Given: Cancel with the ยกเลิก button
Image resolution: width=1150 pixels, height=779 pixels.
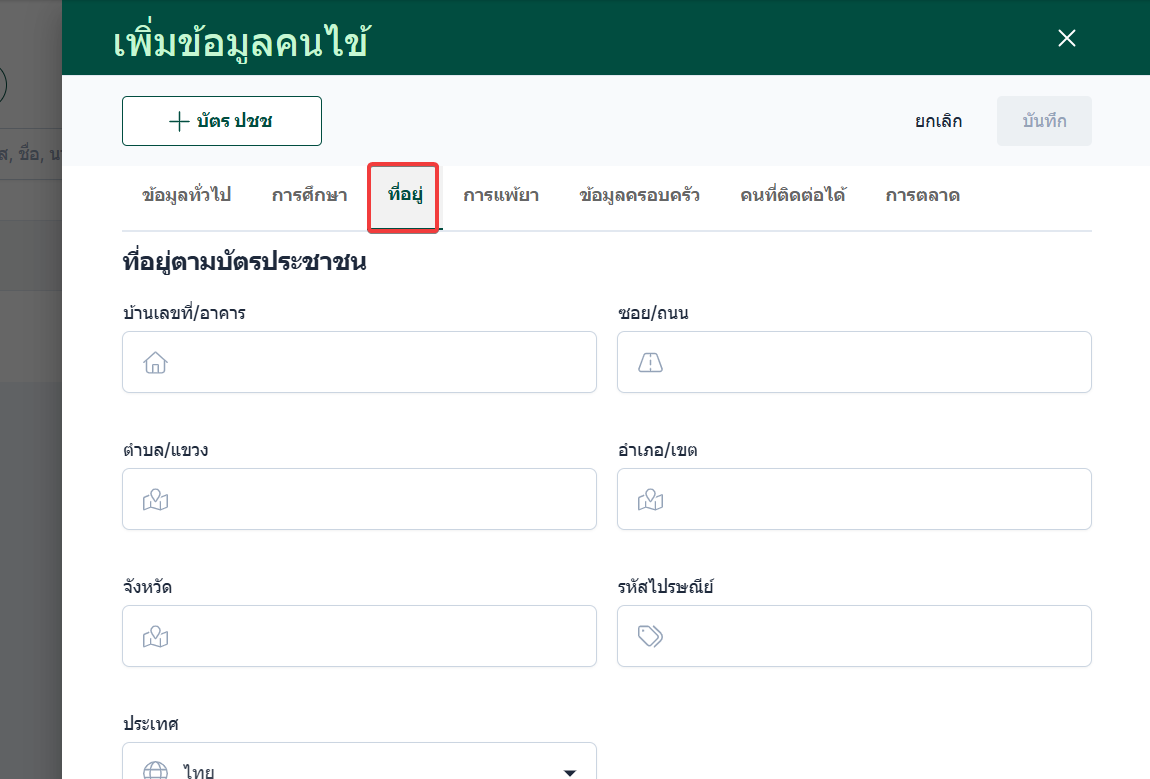Looking at the screenshot, I should point(938,121).
